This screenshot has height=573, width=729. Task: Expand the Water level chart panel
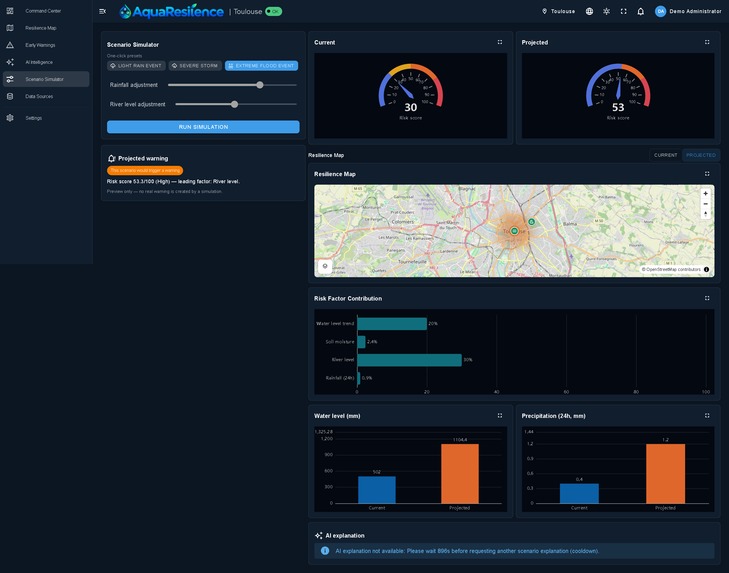tap(500, 415)
